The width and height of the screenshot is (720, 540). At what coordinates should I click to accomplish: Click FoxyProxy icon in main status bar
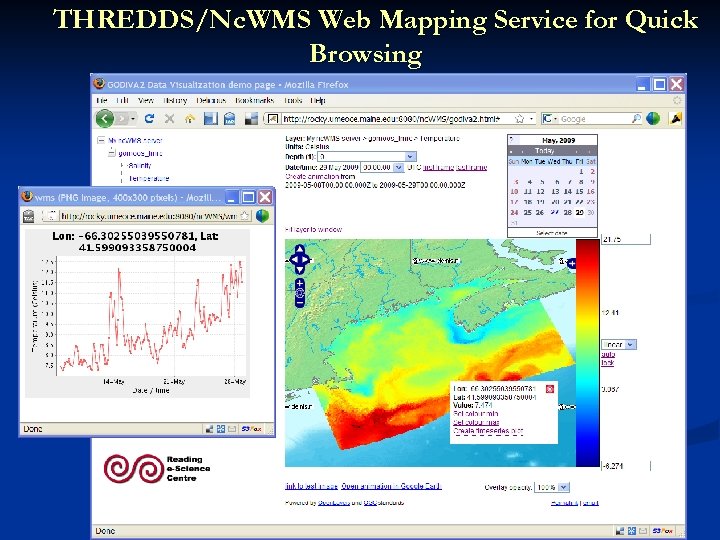663,530
